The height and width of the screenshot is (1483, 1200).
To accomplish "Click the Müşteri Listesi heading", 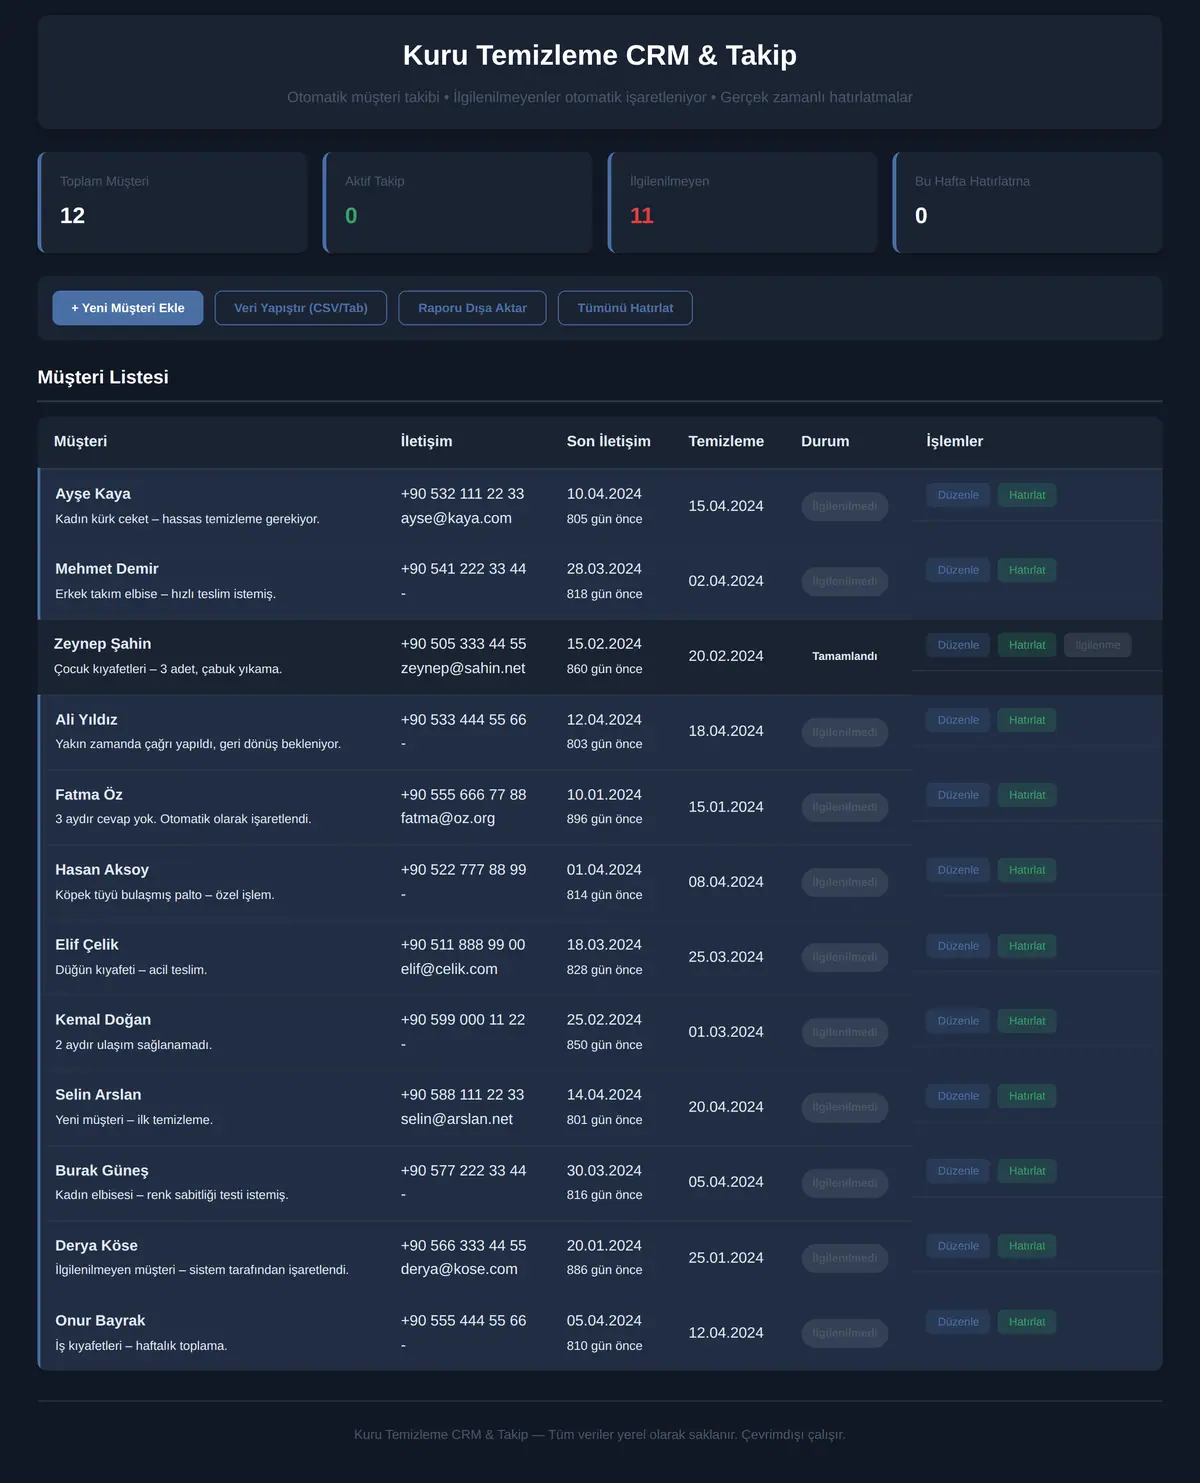I will pos(103,377).
